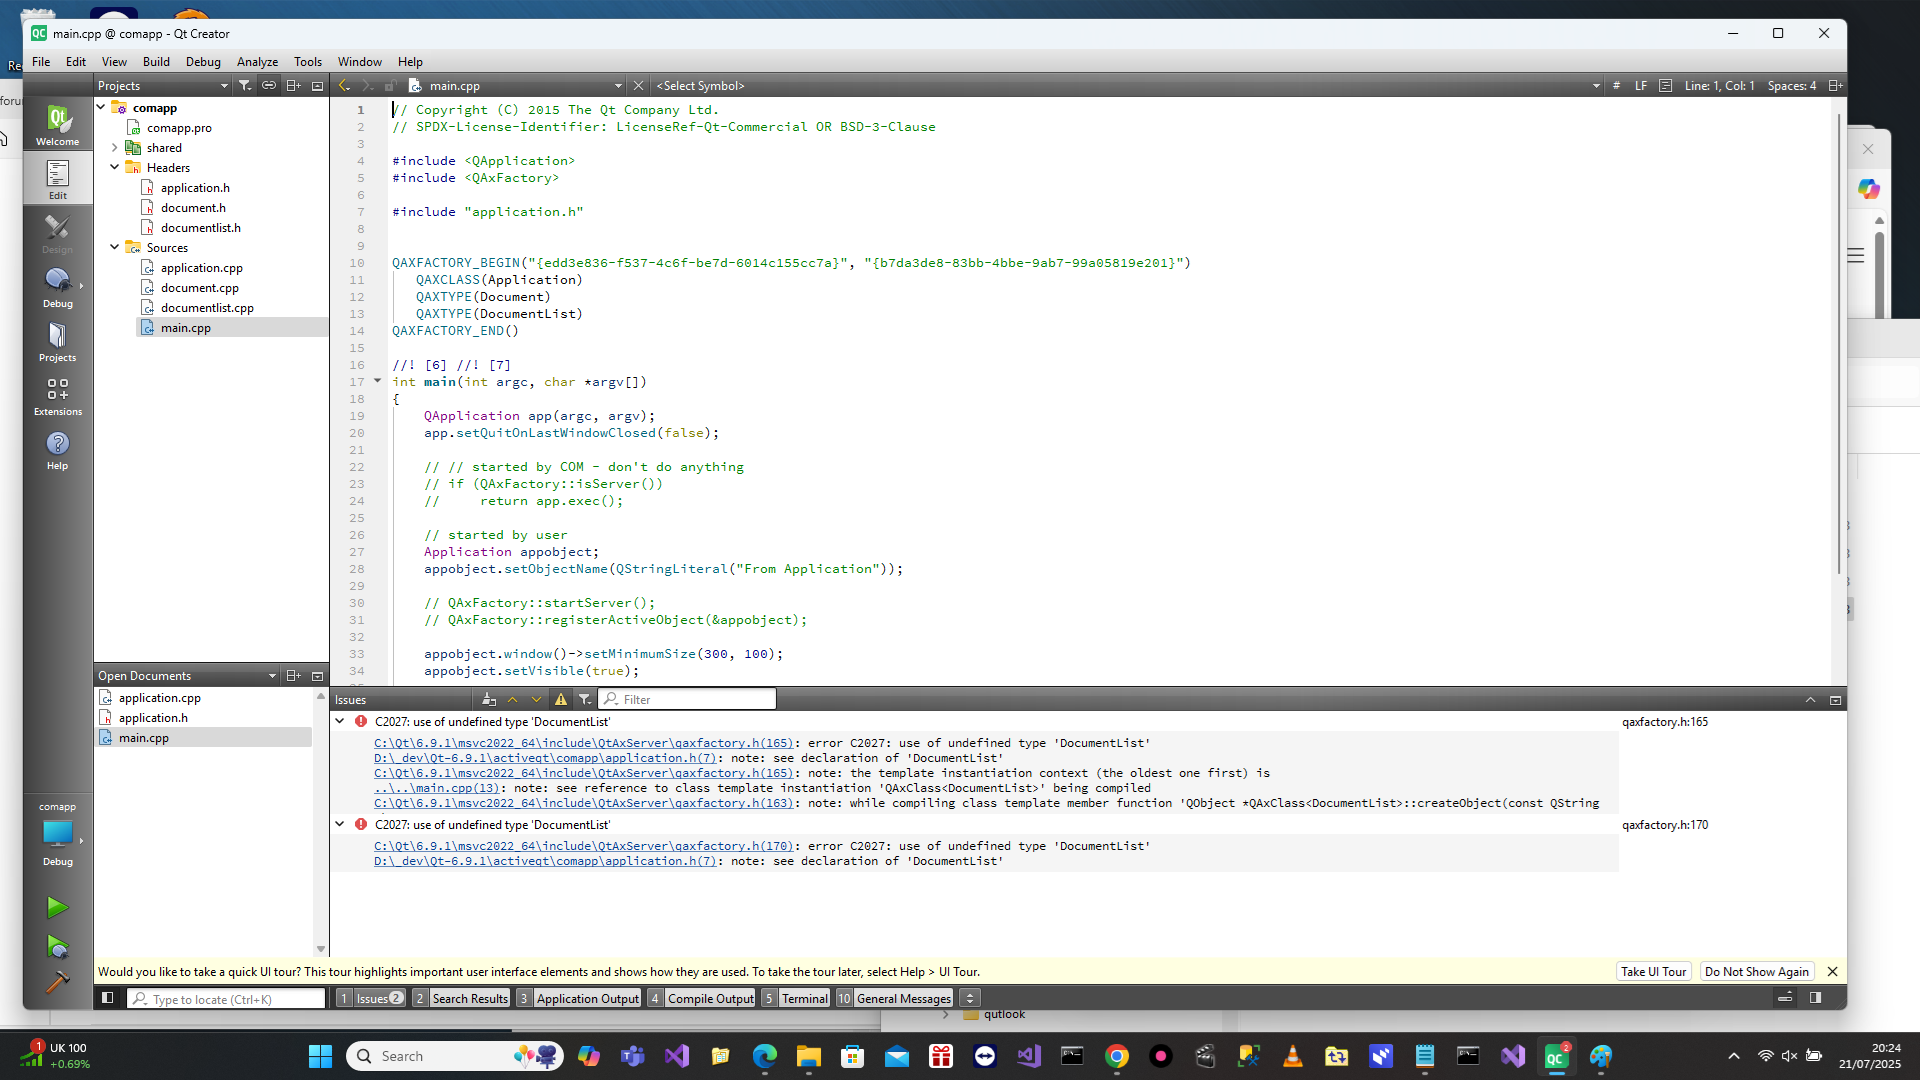Toggle showing warnings in Issues
Image resolution: width=1920 pixels, height=1080 pixels.
[561, 700]
